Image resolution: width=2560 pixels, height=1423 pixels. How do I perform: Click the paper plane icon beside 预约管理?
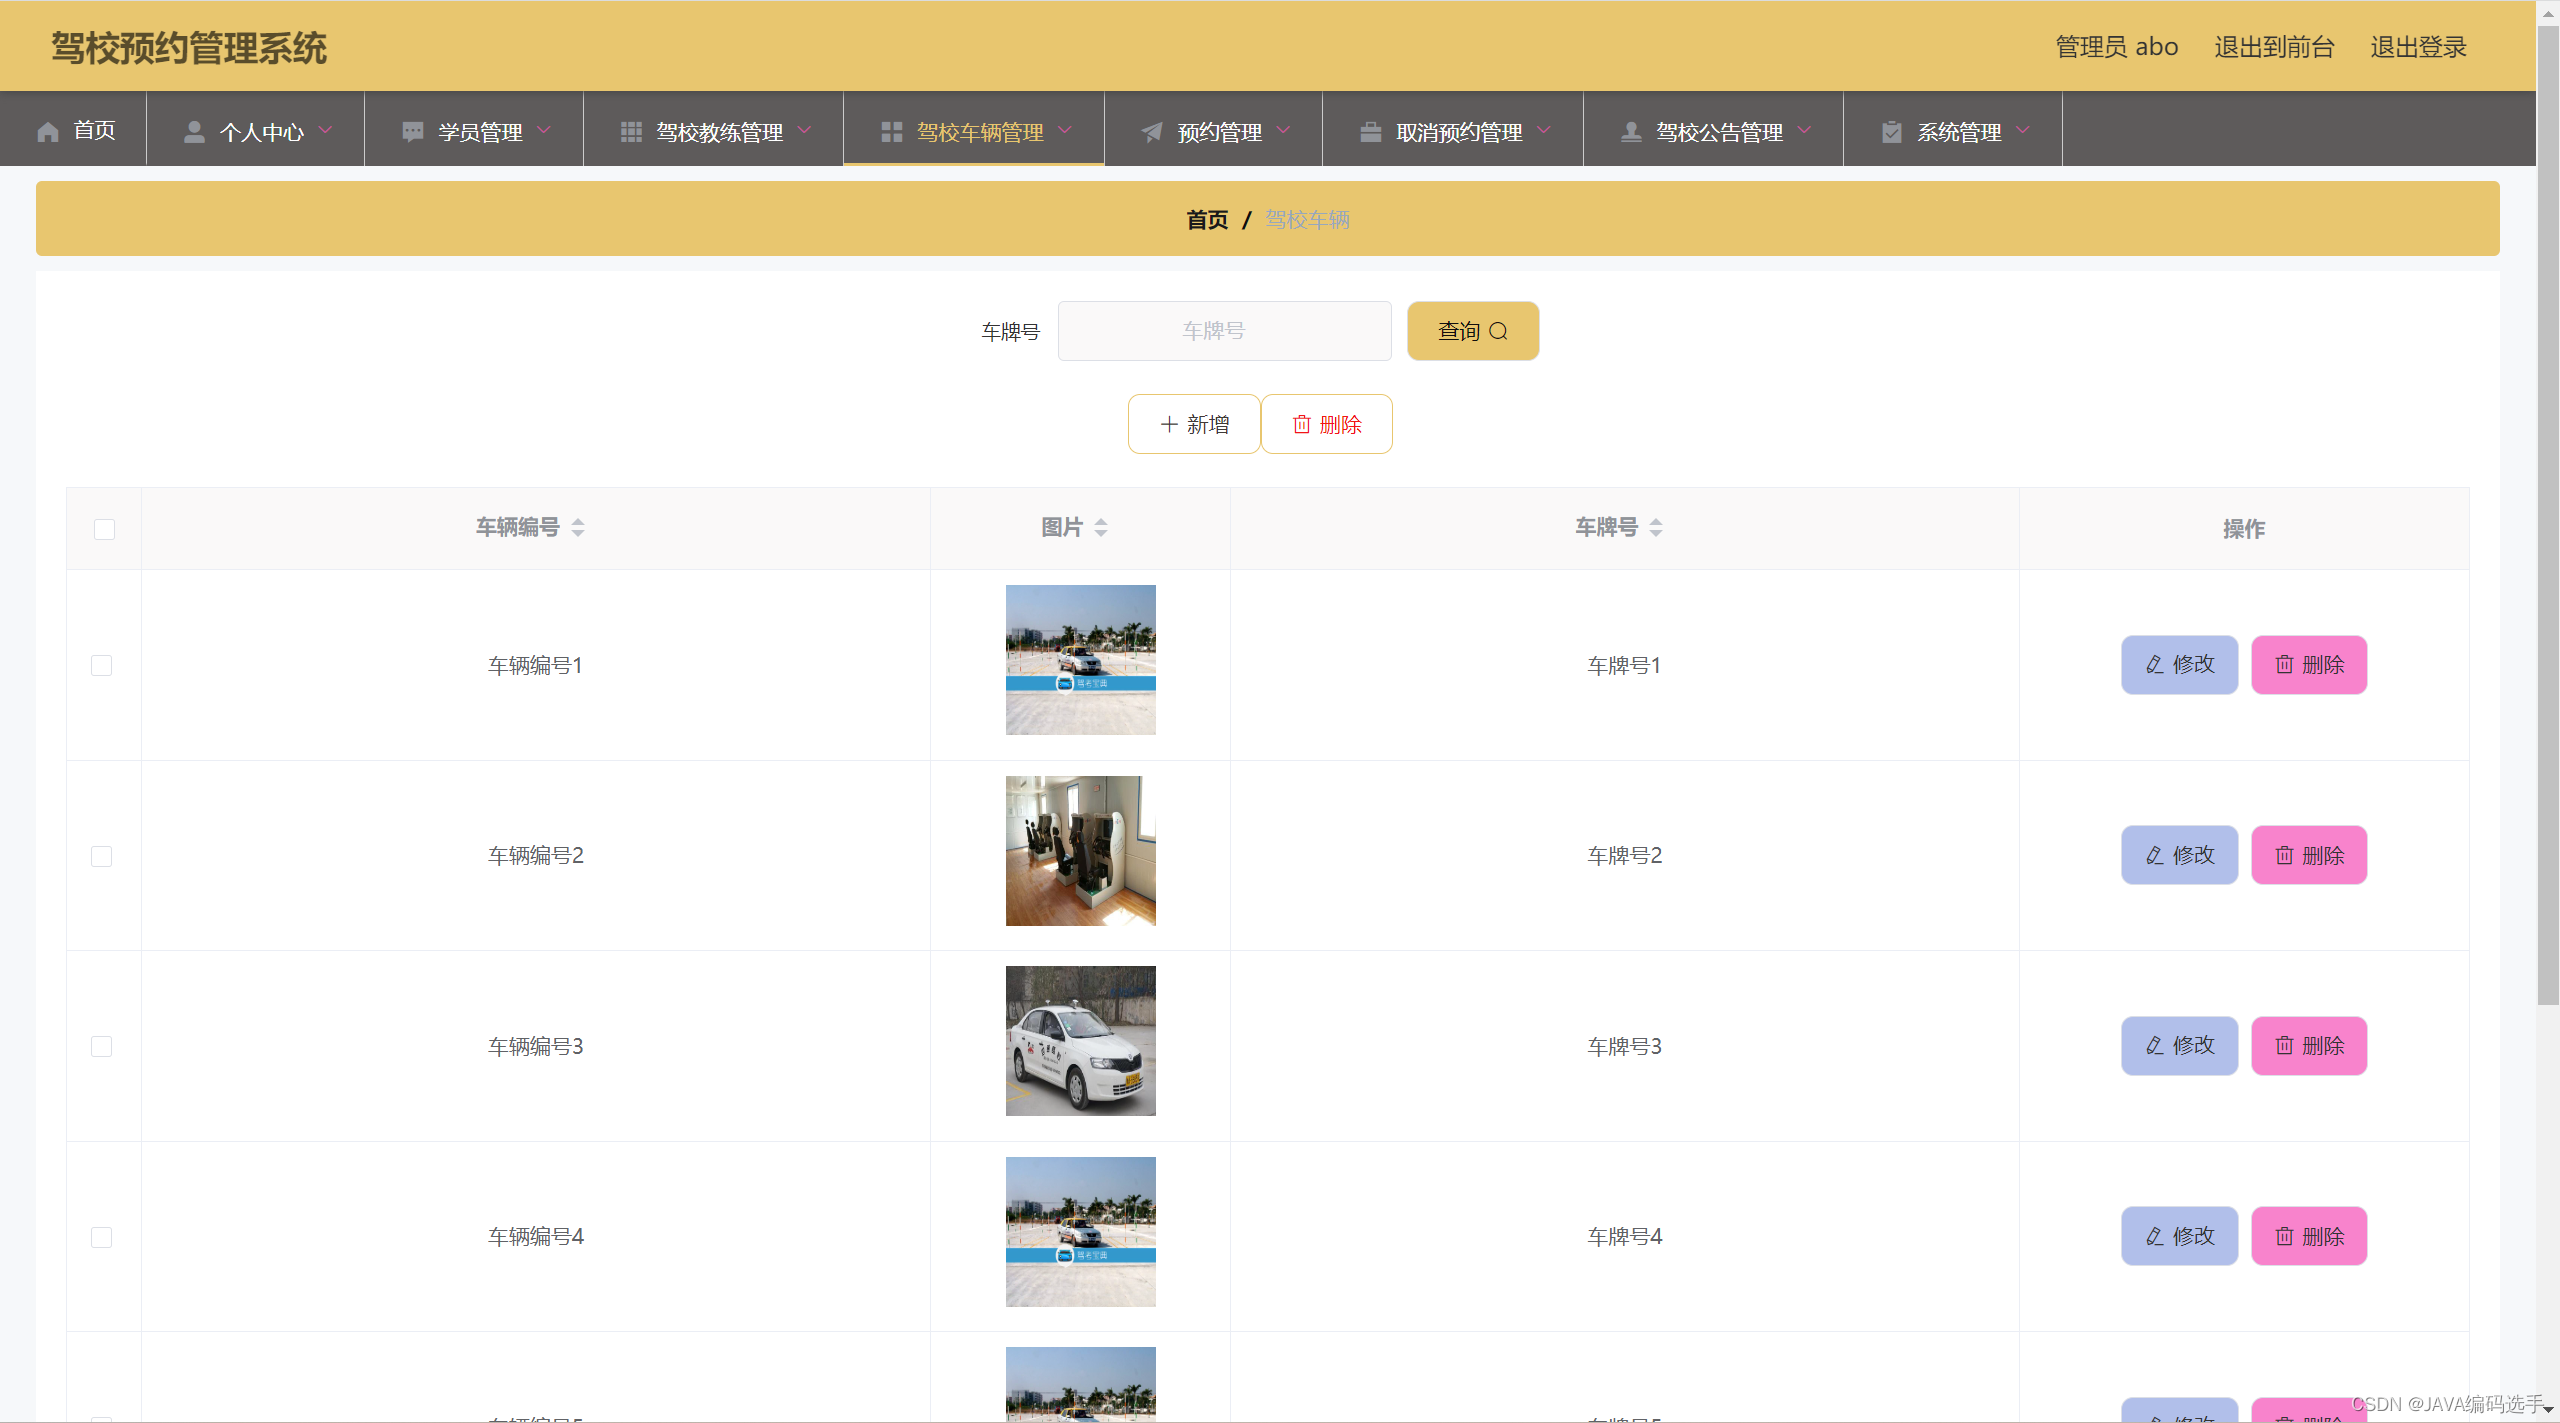click(x=1152, y=131)
